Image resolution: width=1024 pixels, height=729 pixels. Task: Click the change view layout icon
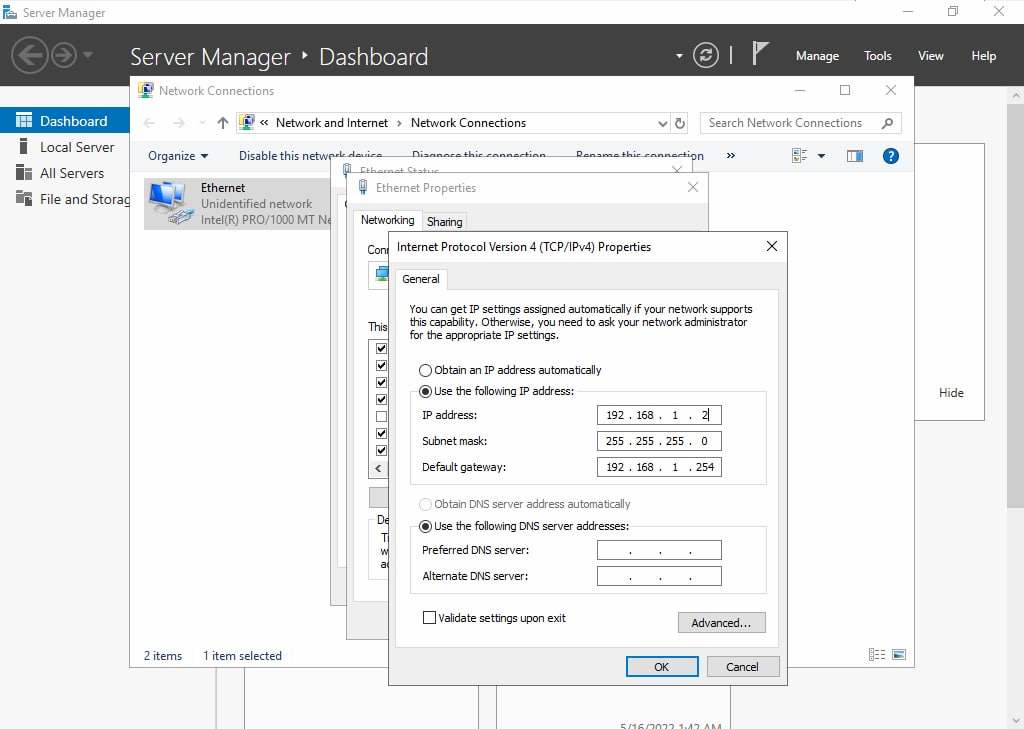tap(800, 156)
